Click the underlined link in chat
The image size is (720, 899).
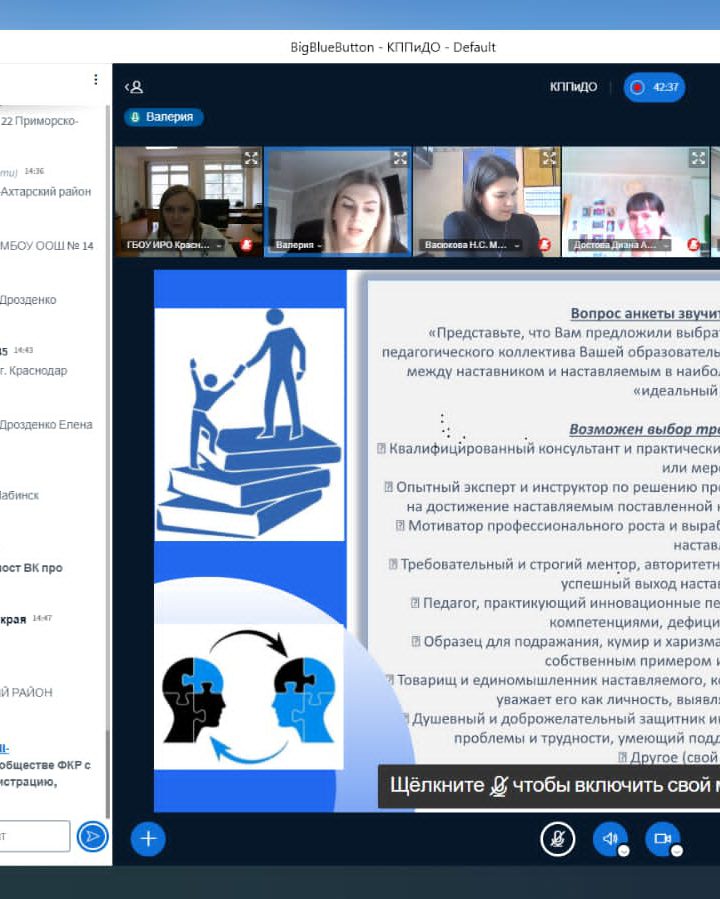click(5, 748)
